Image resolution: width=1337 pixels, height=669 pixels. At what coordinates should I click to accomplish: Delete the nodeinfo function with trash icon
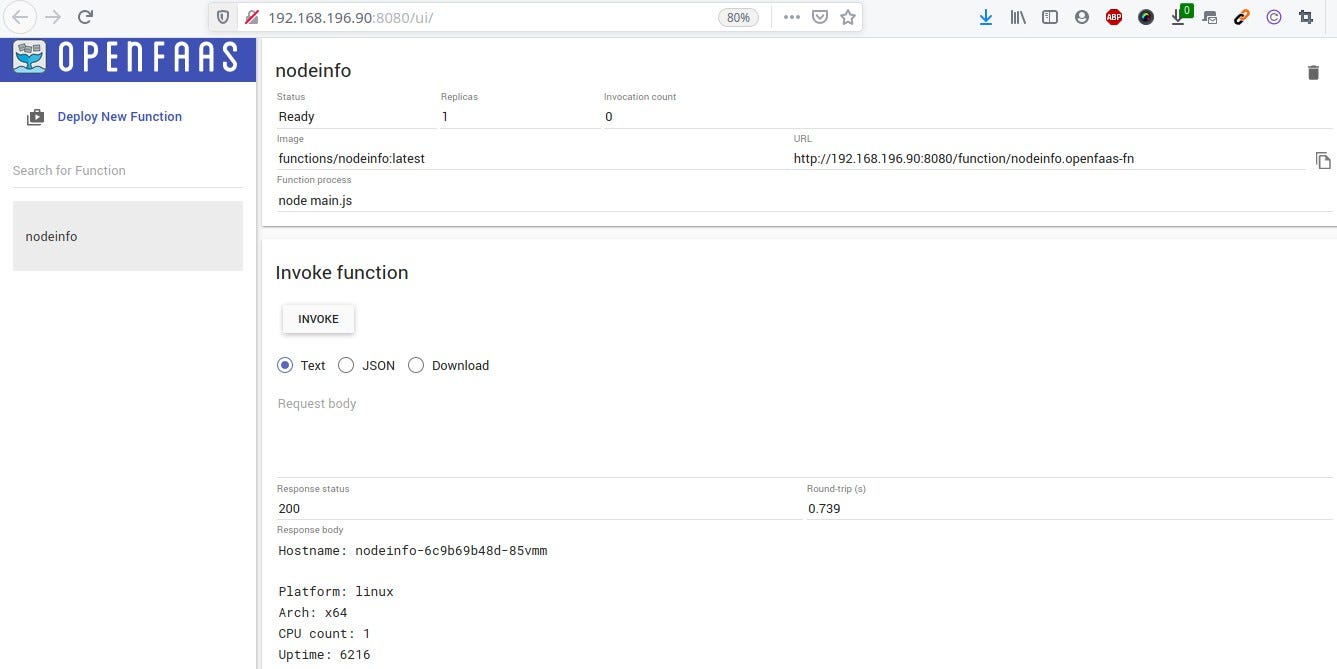(1313, 72)
